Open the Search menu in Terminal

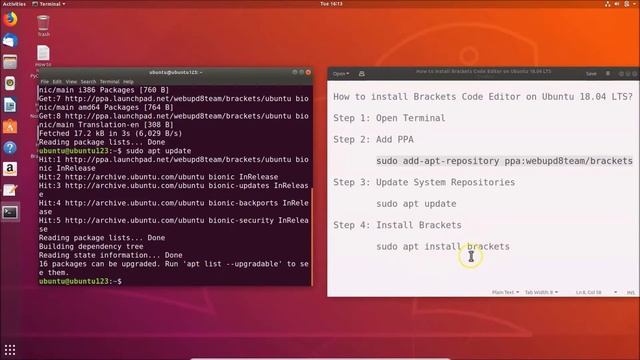point(88,82)
